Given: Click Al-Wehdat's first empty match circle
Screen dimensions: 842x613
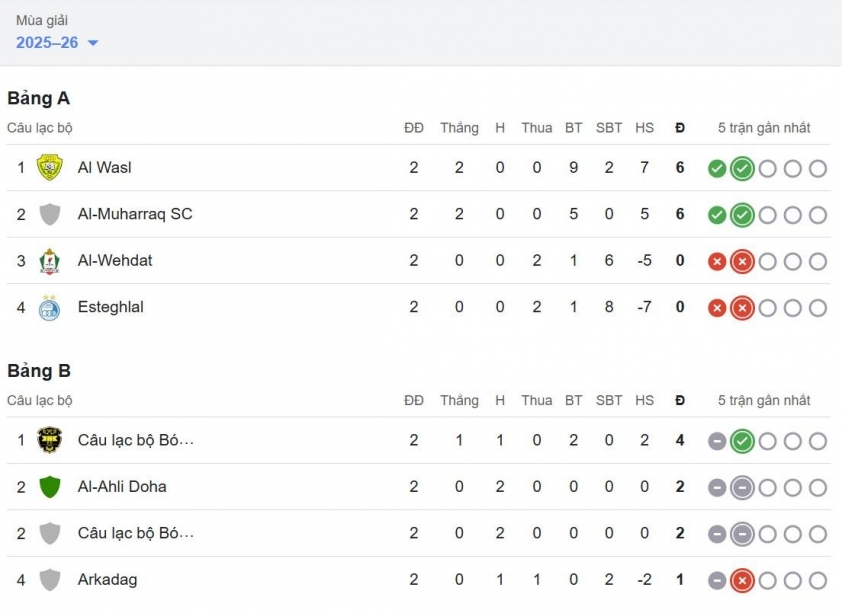Looking at the screenshot, I should (767, 261).
